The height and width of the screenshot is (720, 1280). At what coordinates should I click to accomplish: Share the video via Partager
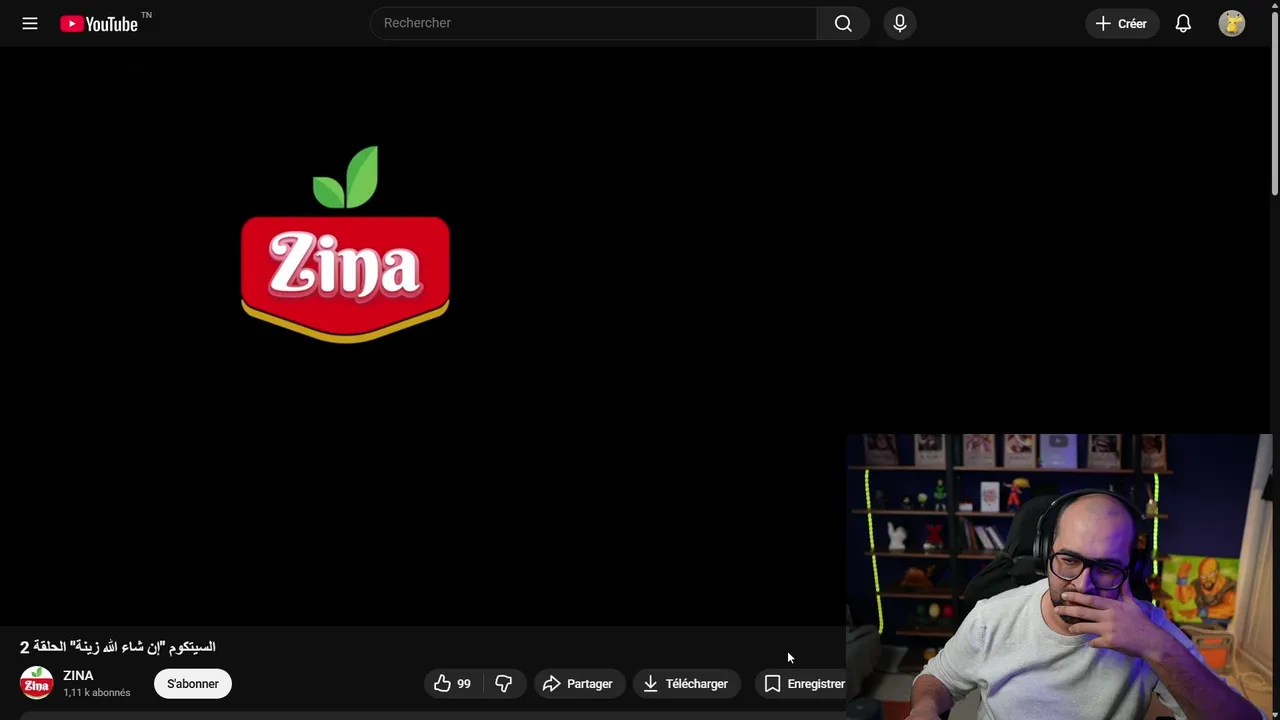579,684
